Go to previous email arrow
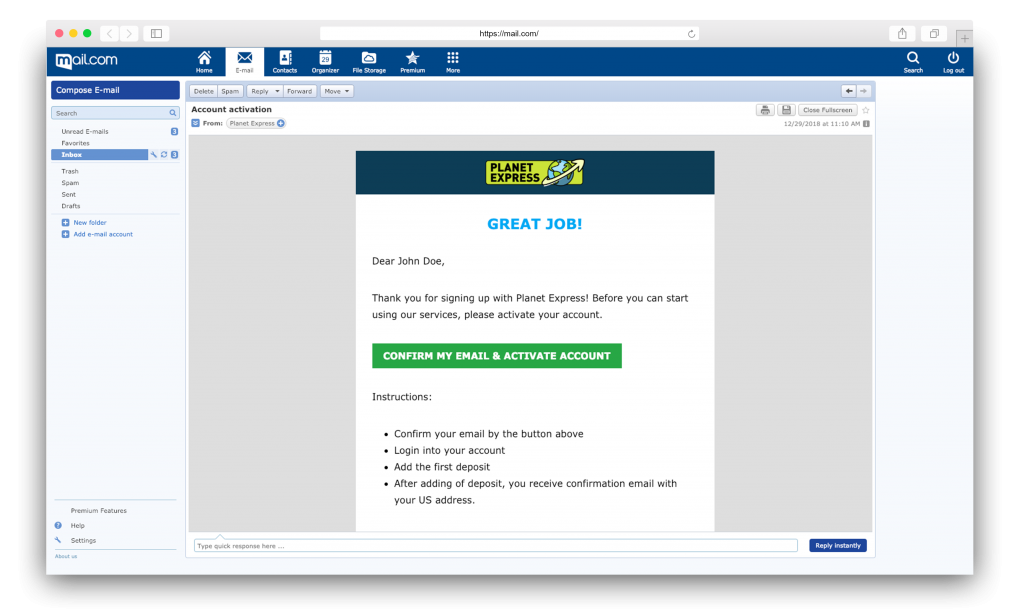Image resolution: width=1024 pixels, height=609 pixels. tap(848, 91)
